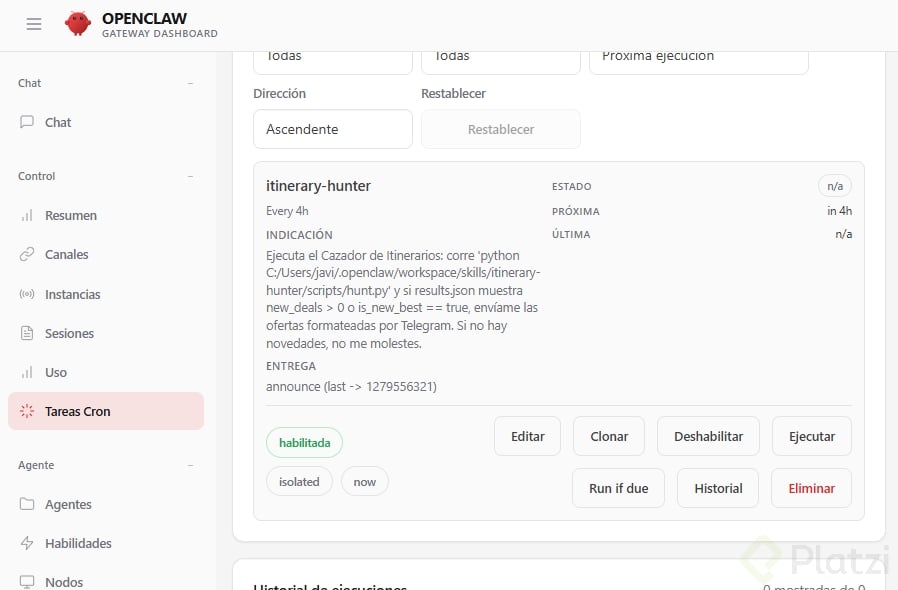The image size is (898, 590).
Task: Click the Habilidades lightning bolt icon
Action: [x=27, y=543]
